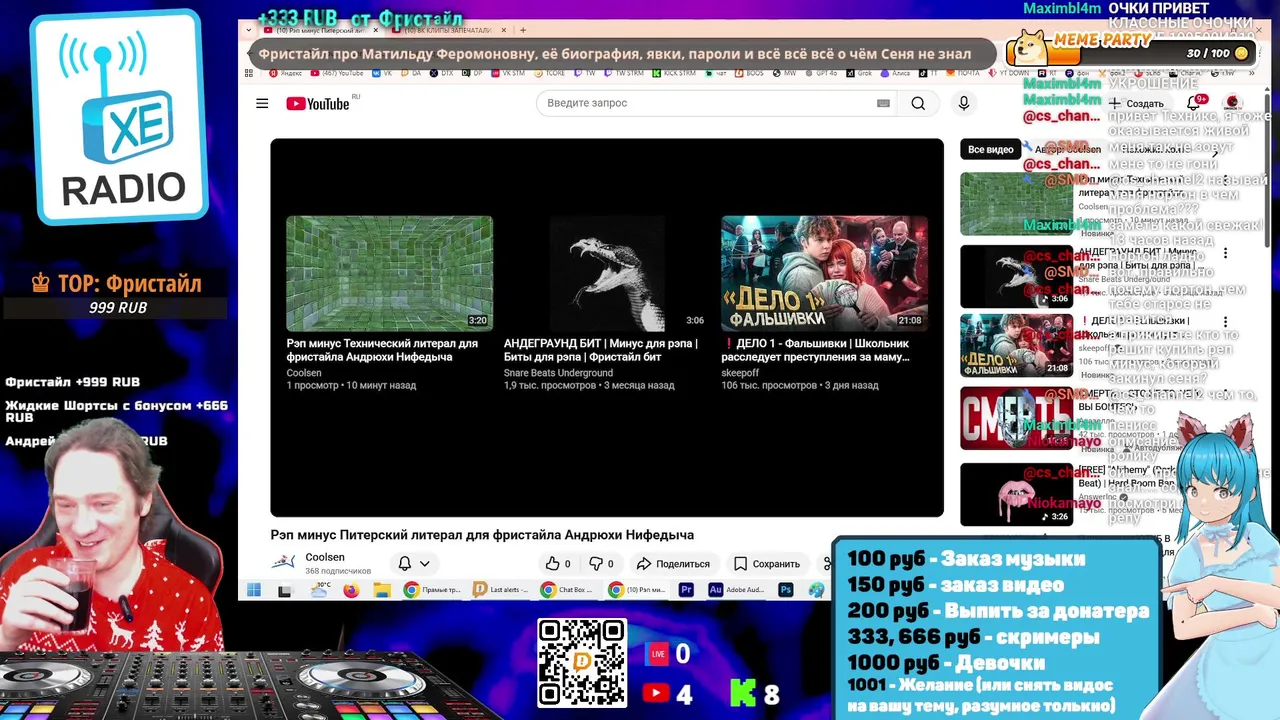Open the Рэп минус Технический литерал title
This screenshot has width=1280, height=720.
tap(382, 350)
